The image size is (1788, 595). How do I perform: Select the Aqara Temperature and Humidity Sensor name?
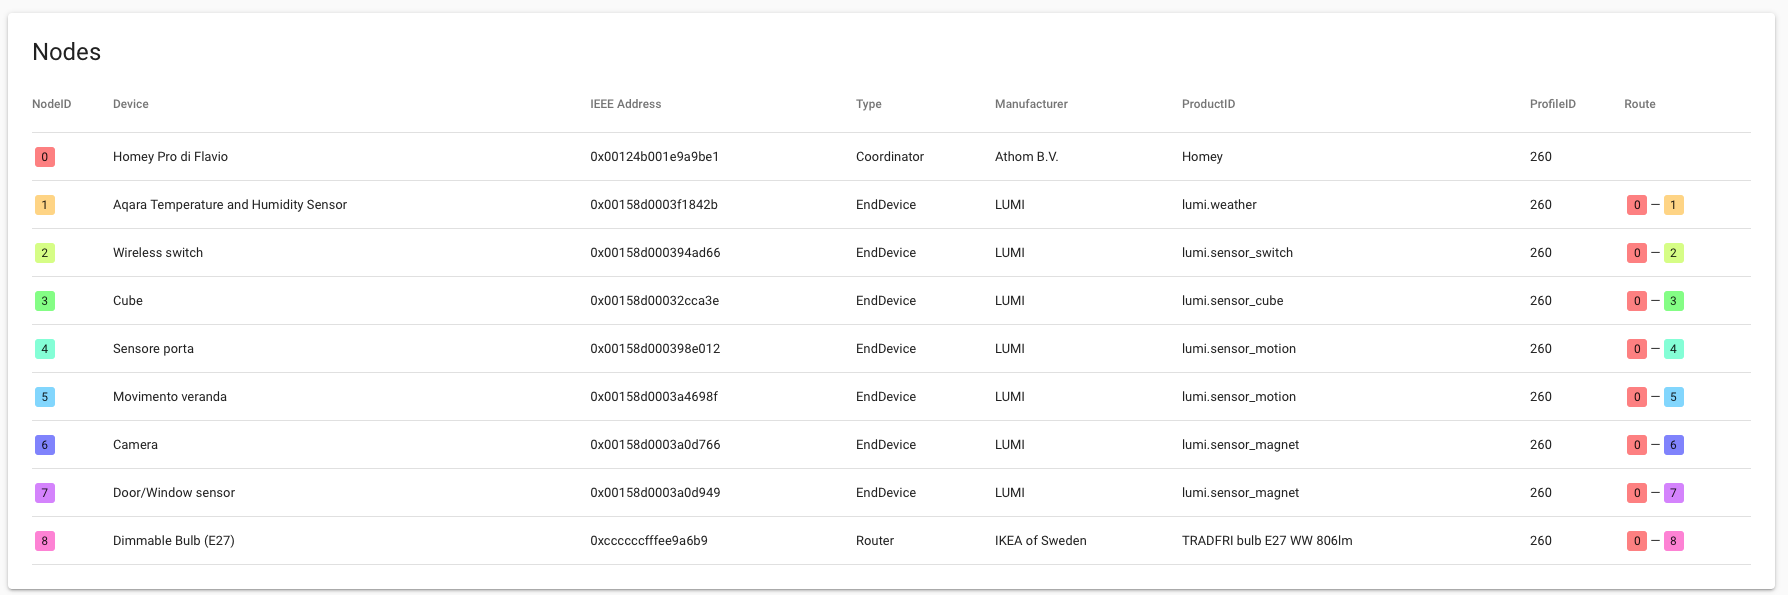tap(229, 205)
